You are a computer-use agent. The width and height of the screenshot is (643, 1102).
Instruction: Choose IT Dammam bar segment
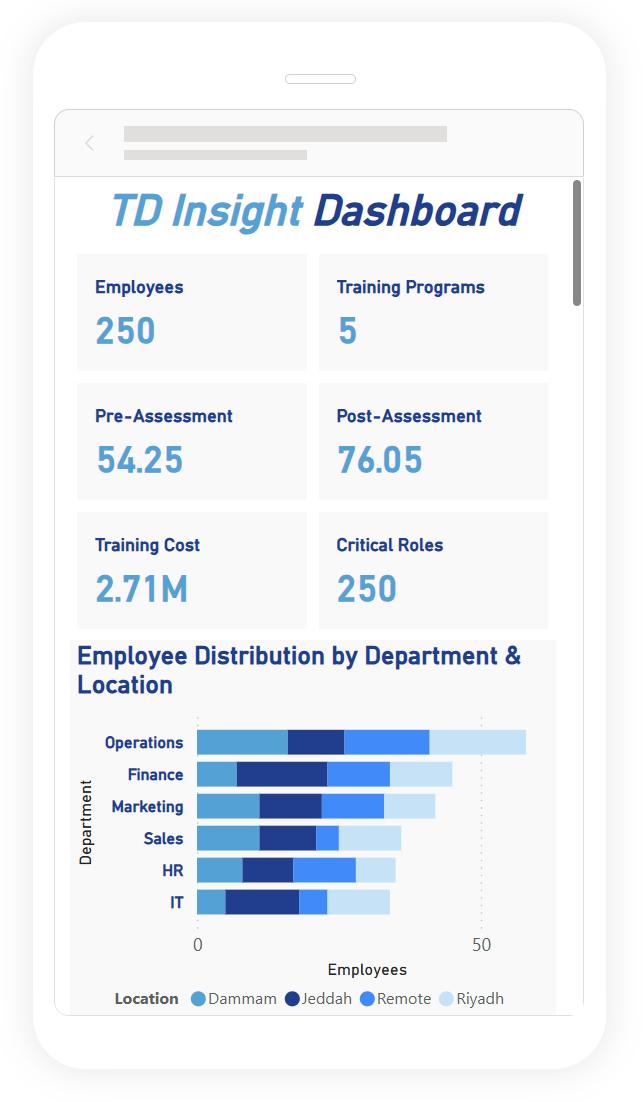click(x=212, y=902)
